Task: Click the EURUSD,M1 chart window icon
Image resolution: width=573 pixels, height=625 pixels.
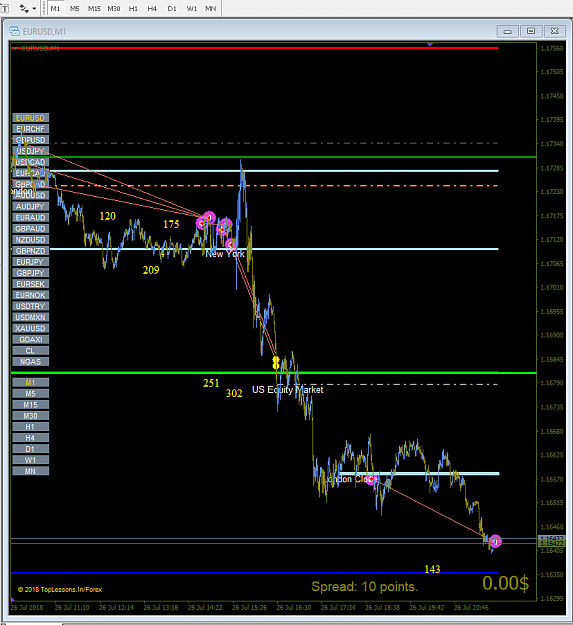Action: [14, 31]
